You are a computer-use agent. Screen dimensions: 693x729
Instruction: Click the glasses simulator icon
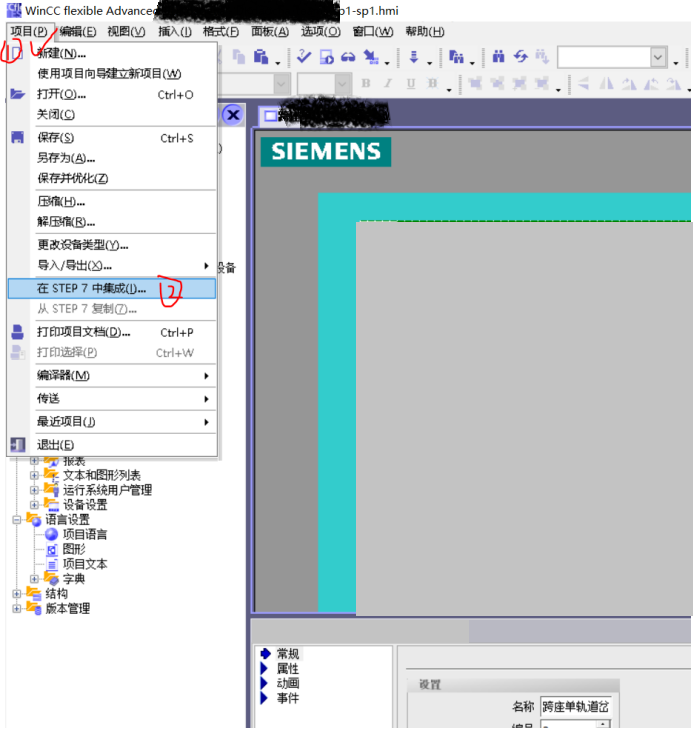[x=348, y=57]
